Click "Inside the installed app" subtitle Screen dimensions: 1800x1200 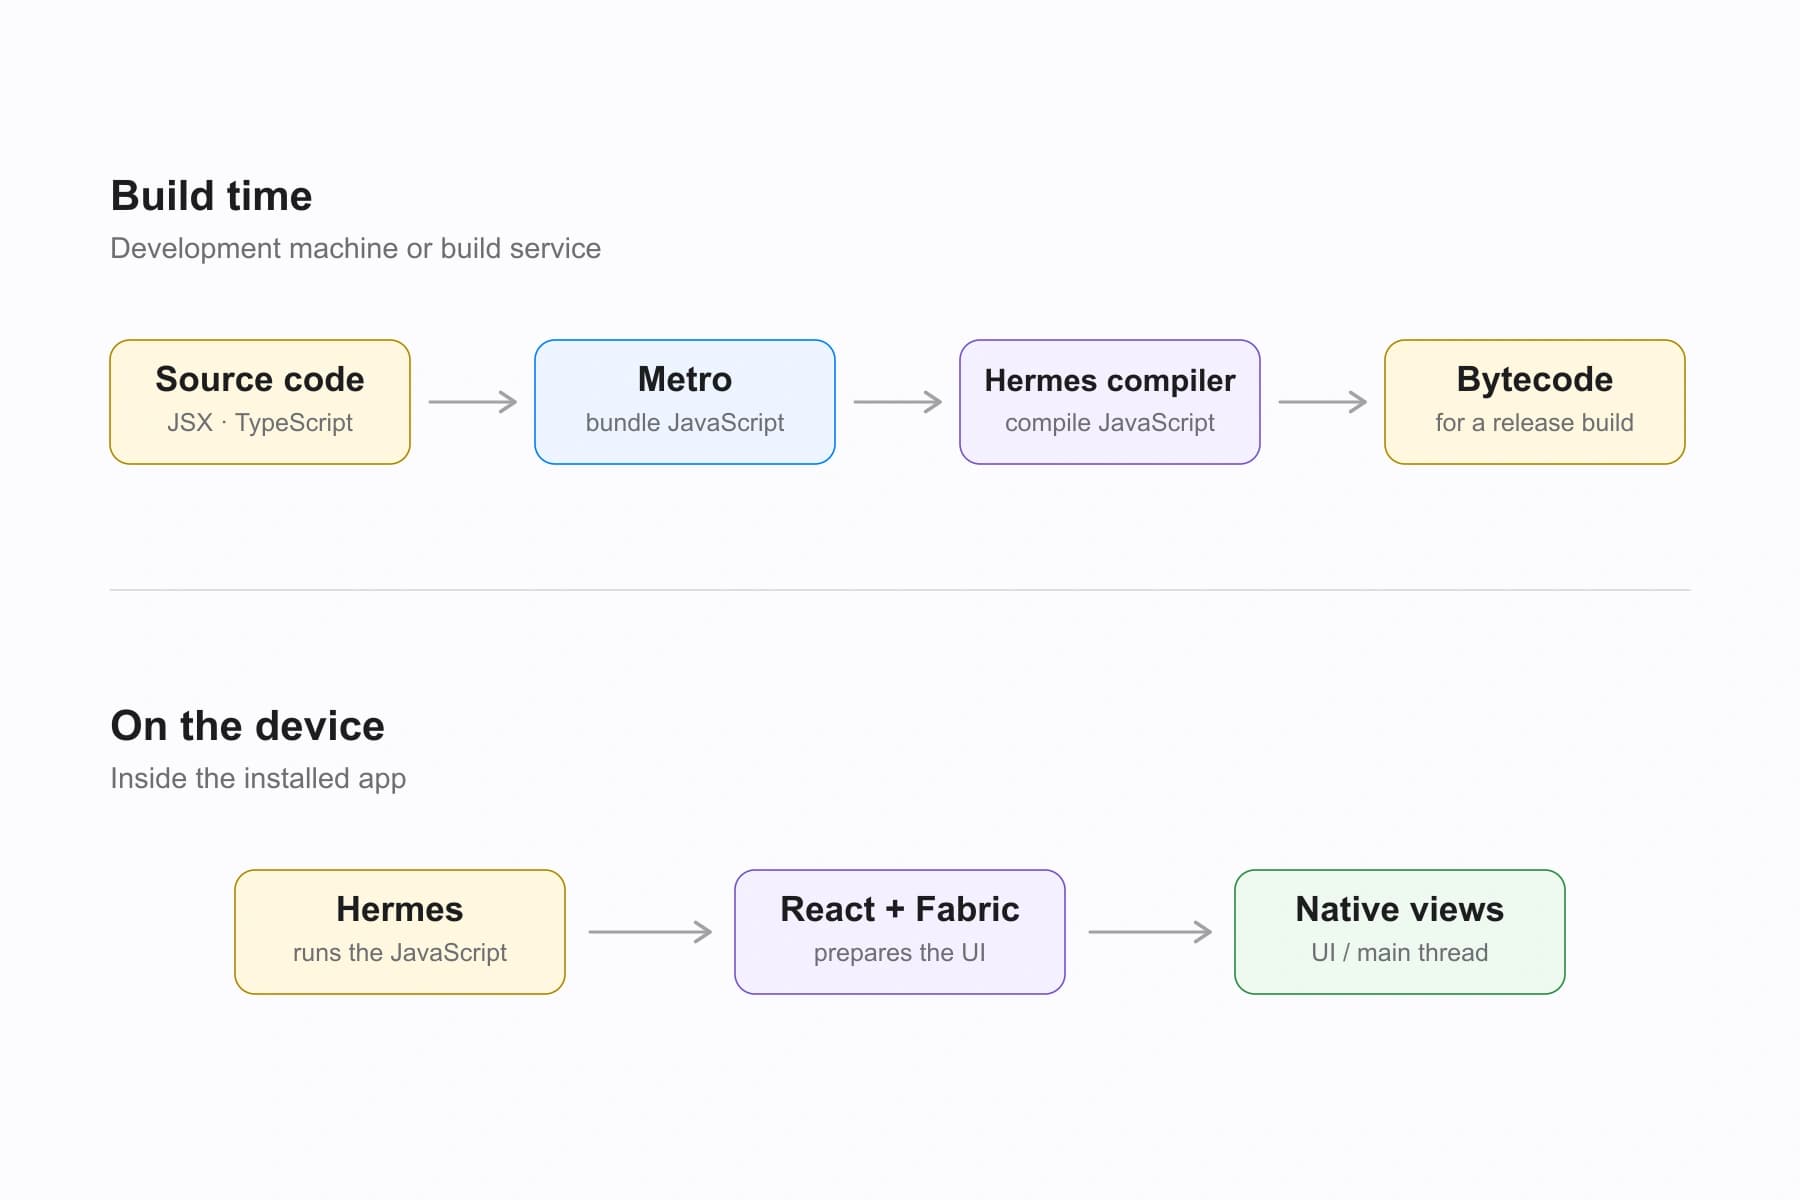(x=258, y=778)
